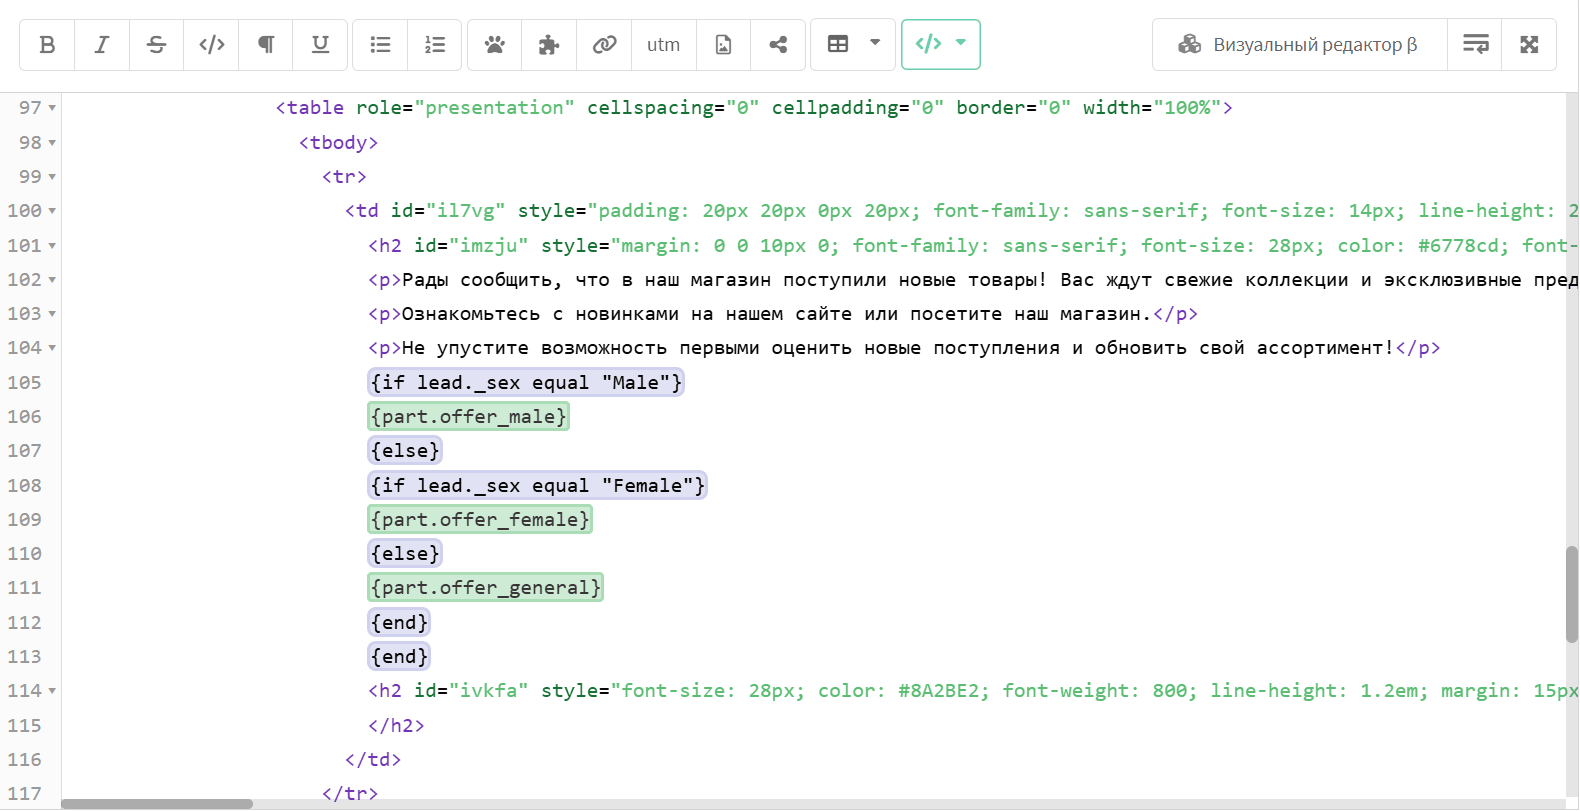
Task: Click paragraph starting with Не упустите
Action: tap(904, 348)
